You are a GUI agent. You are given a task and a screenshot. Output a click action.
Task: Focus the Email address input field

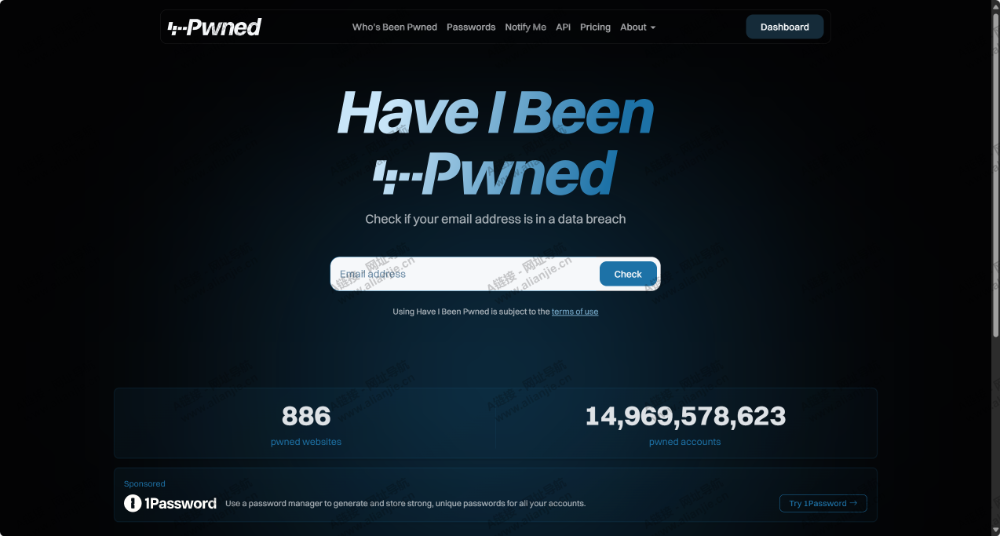(466, 274)
